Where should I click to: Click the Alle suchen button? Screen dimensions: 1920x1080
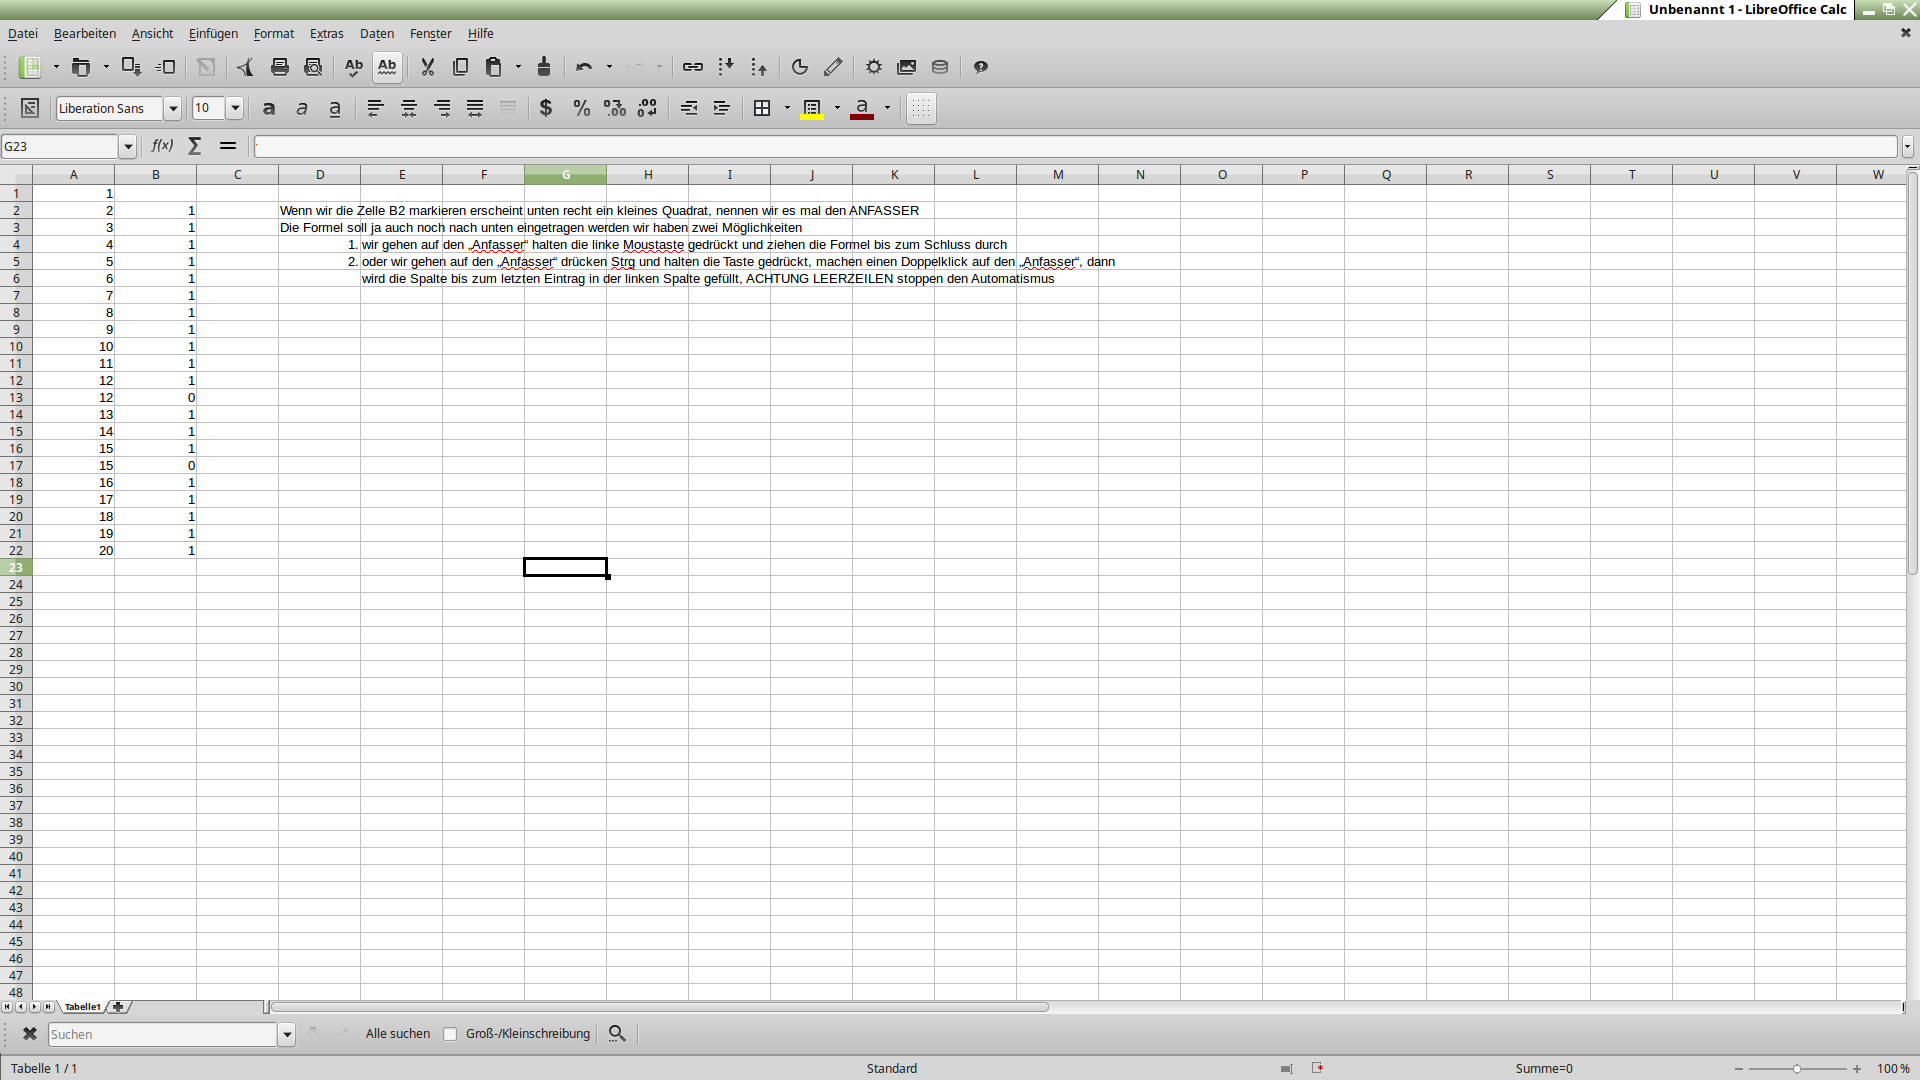pos(398,1034)
